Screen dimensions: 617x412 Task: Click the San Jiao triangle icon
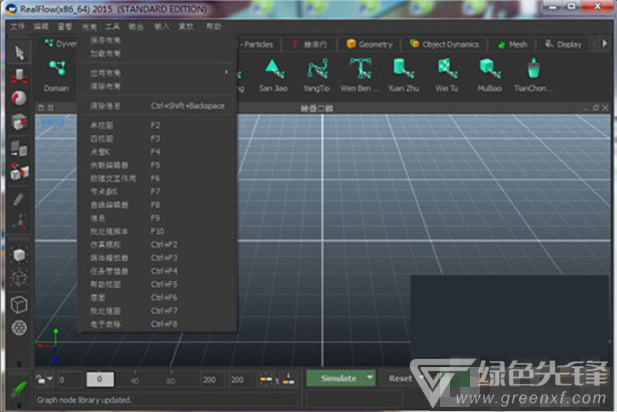pos(273,76)
